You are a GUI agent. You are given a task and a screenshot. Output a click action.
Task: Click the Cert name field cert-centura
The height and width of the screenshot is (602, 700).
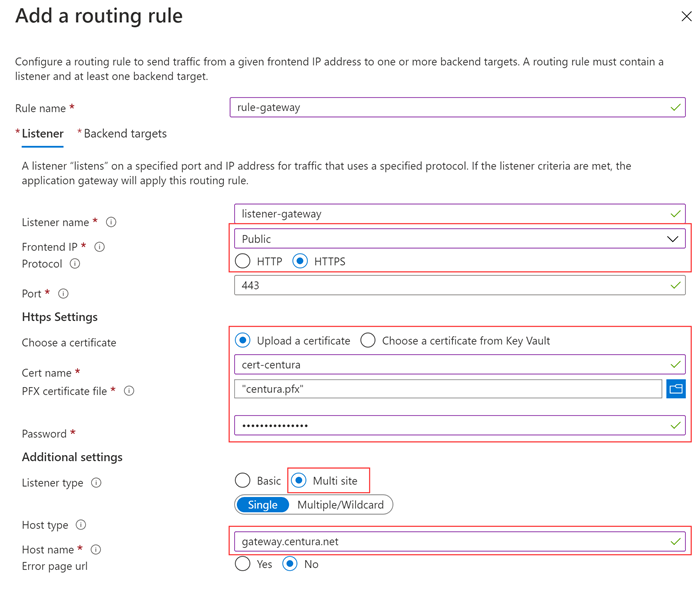460,364
